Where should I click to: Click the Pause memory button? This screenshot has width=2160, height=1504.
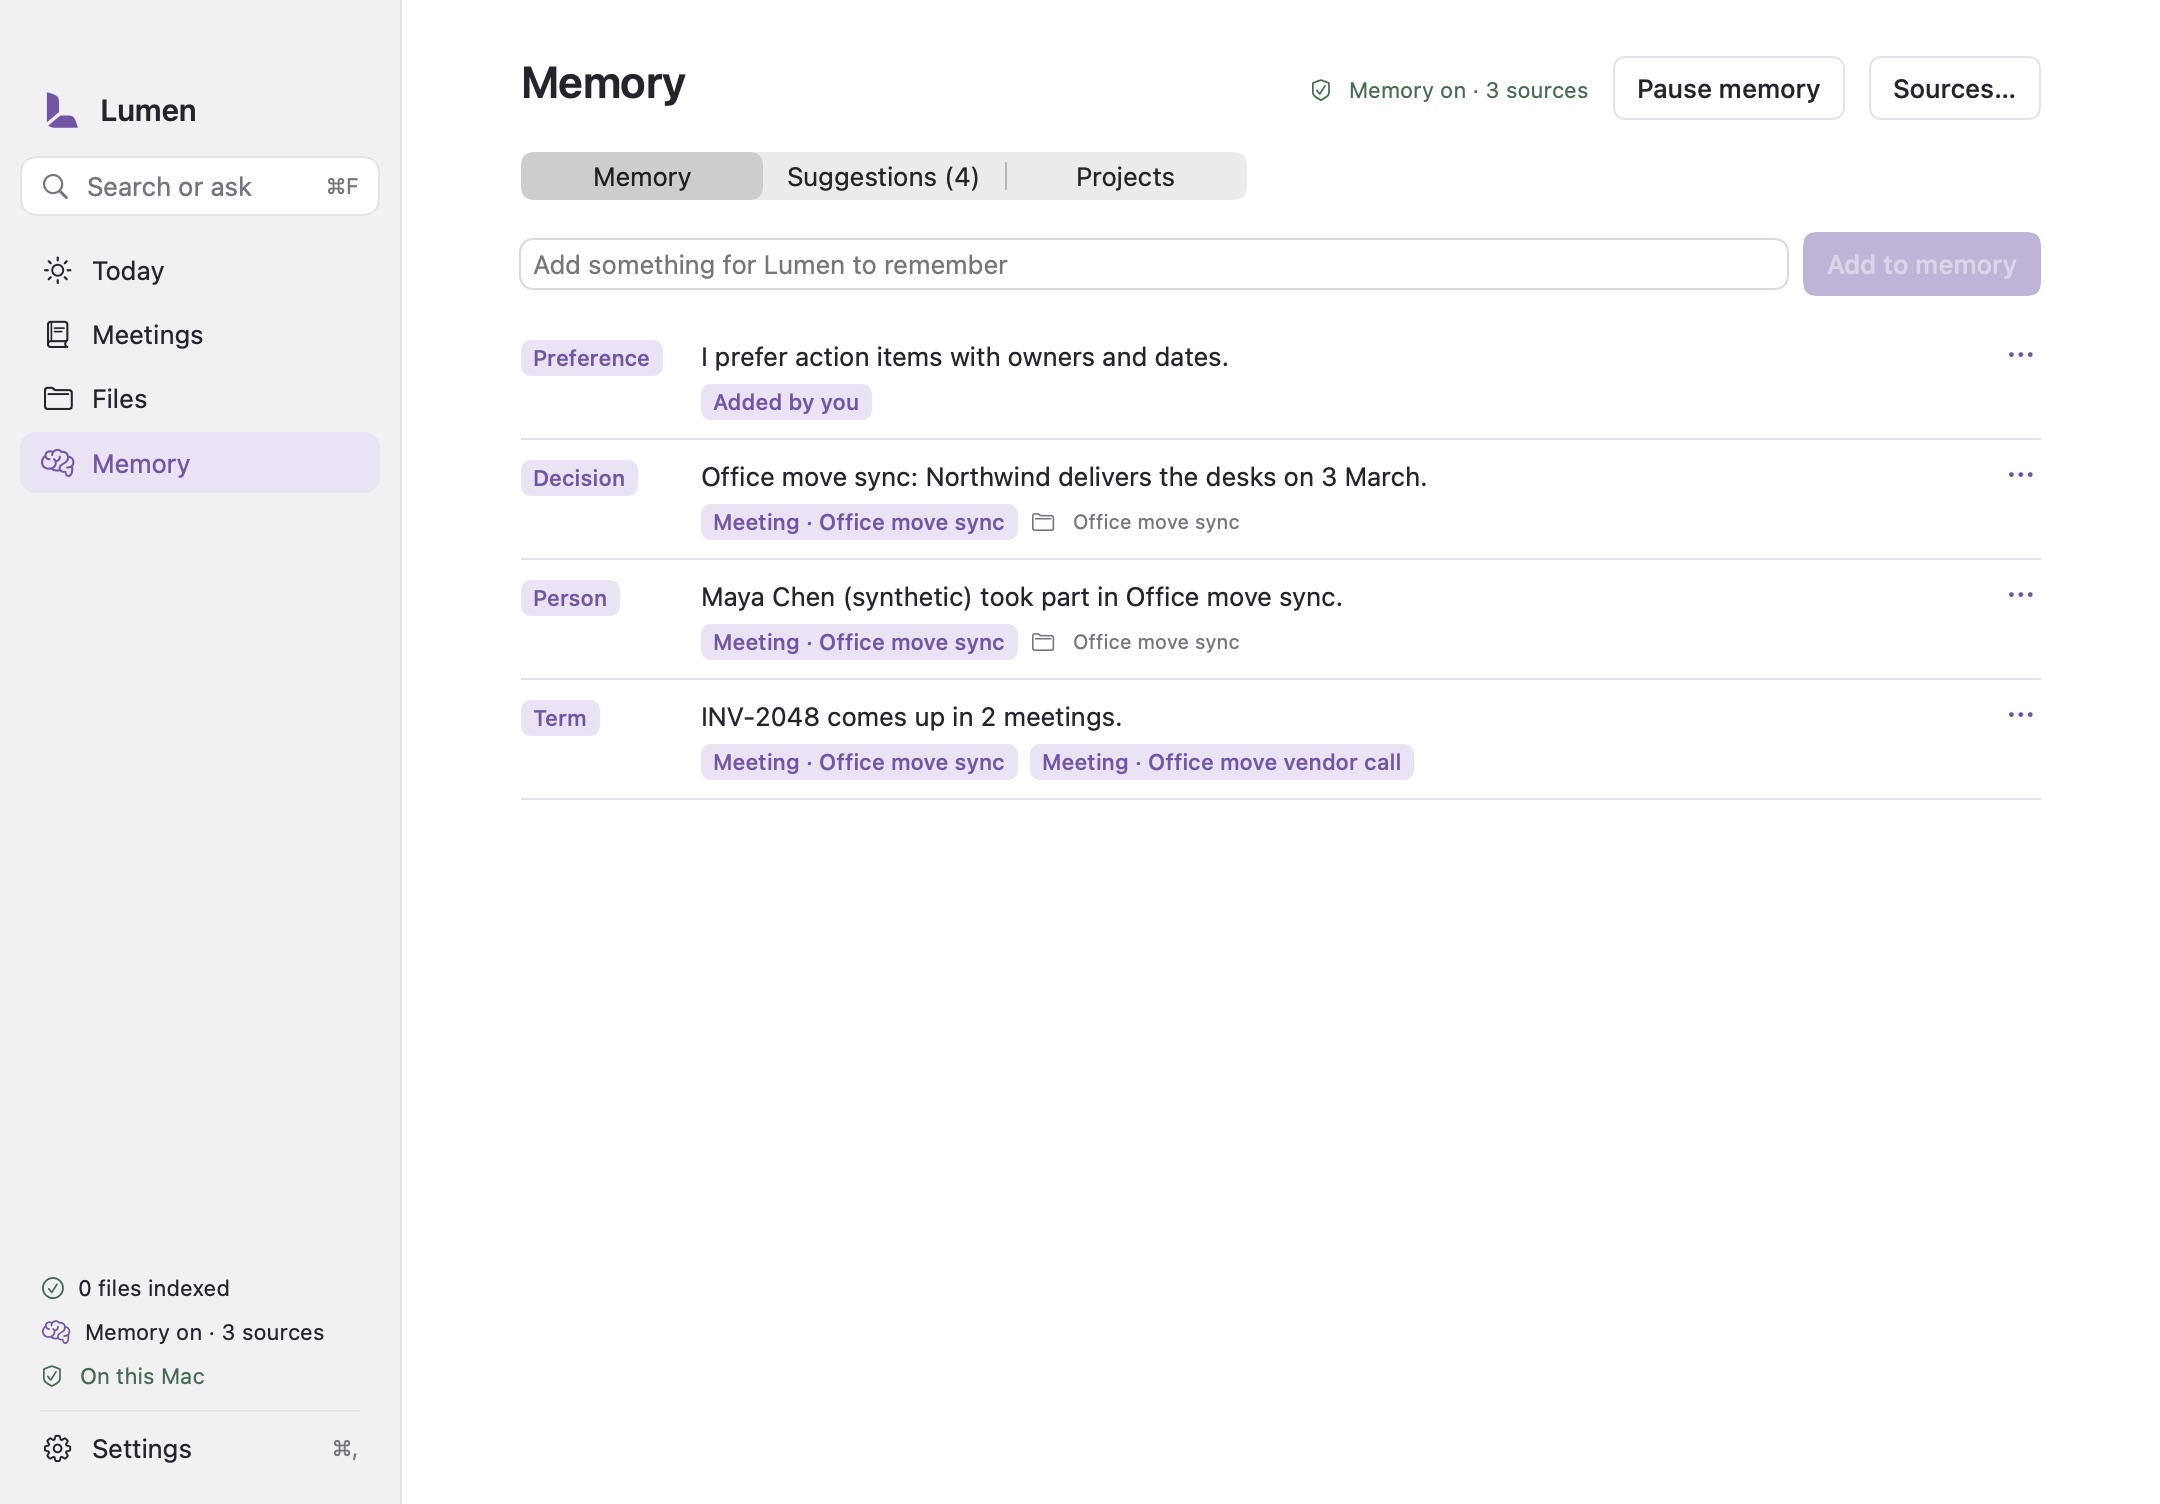(1728, 88)
